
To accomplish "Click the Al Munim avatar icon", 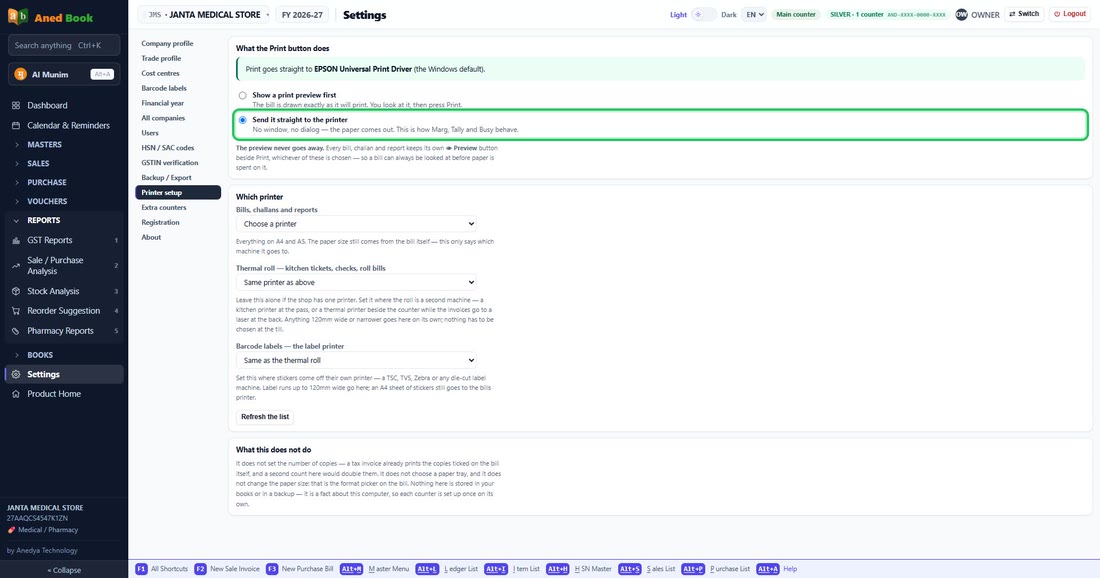I will click(20, 74).
